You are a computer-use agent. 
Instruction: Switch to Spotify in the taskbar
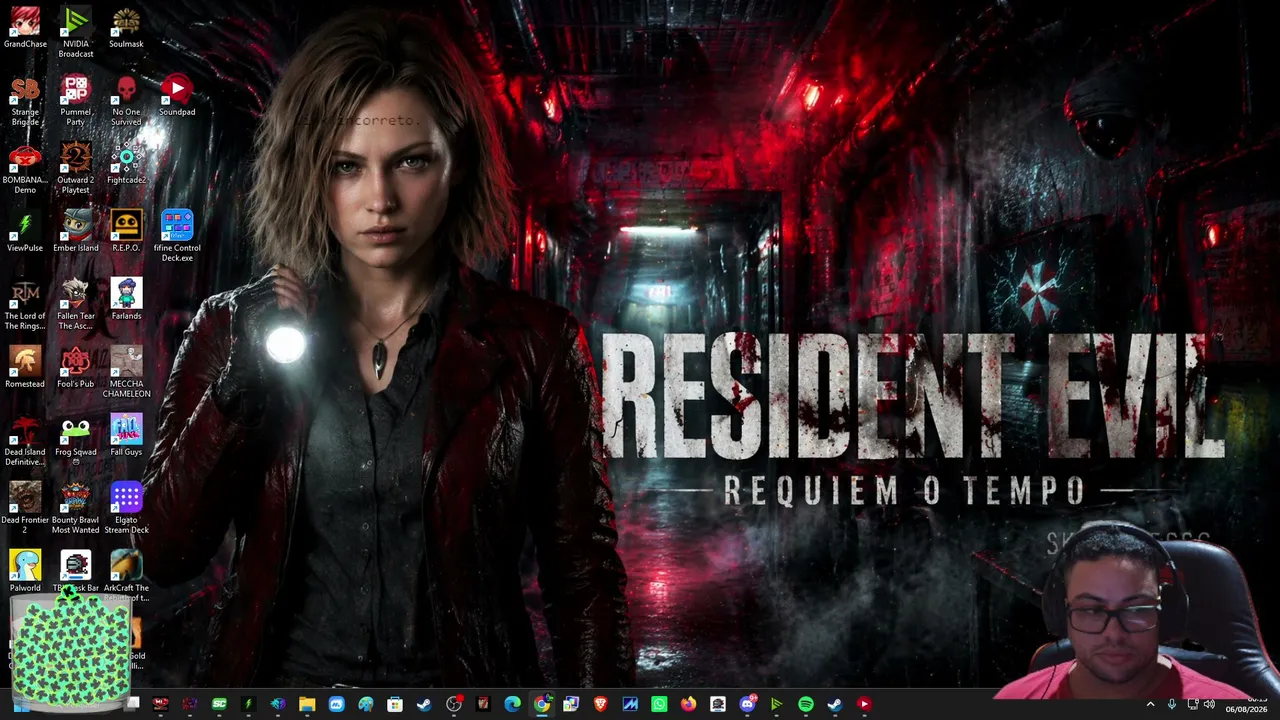point(806,704)
